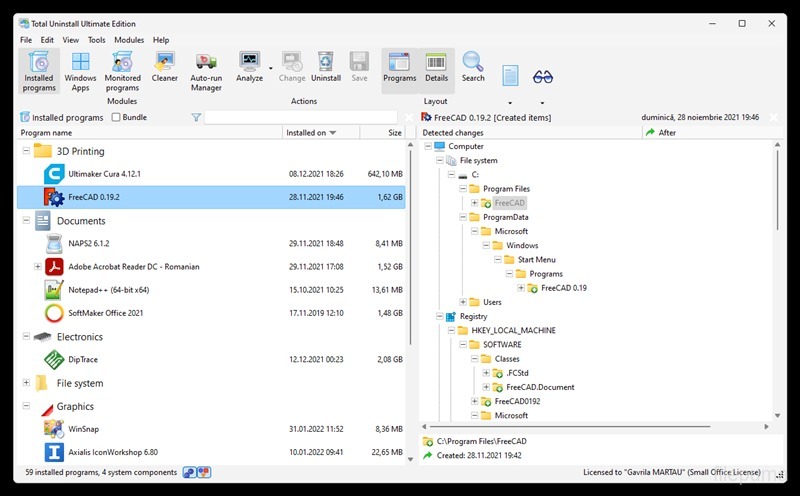
Task: Expand the Users folder node
Action: click(x=463, y=302)
